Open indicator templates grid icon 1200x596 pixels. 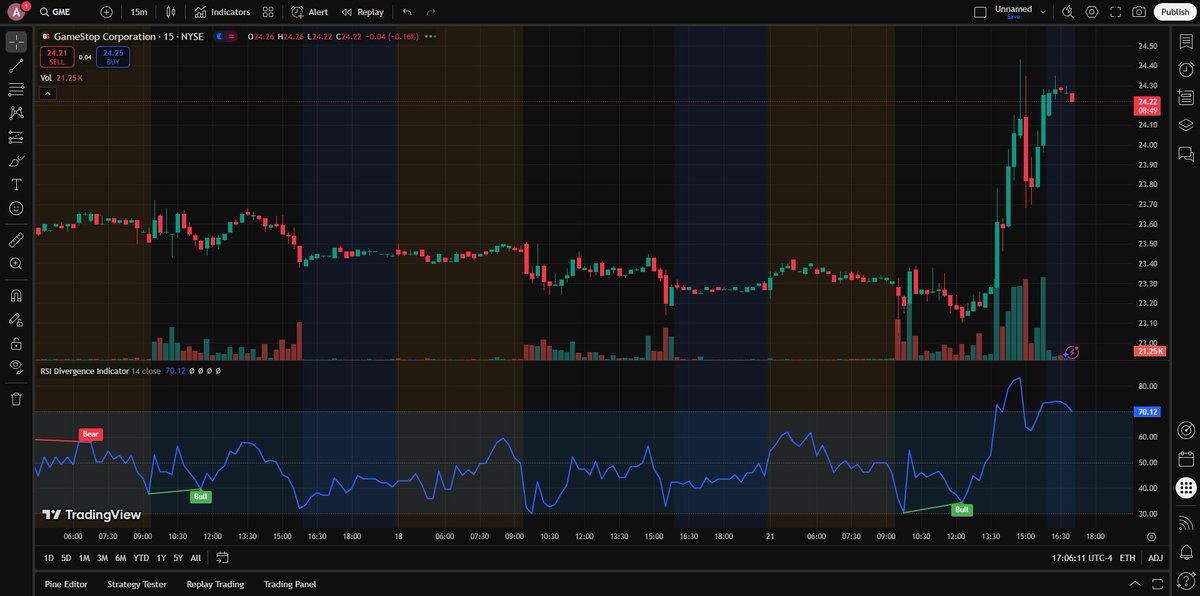(268, 12)
